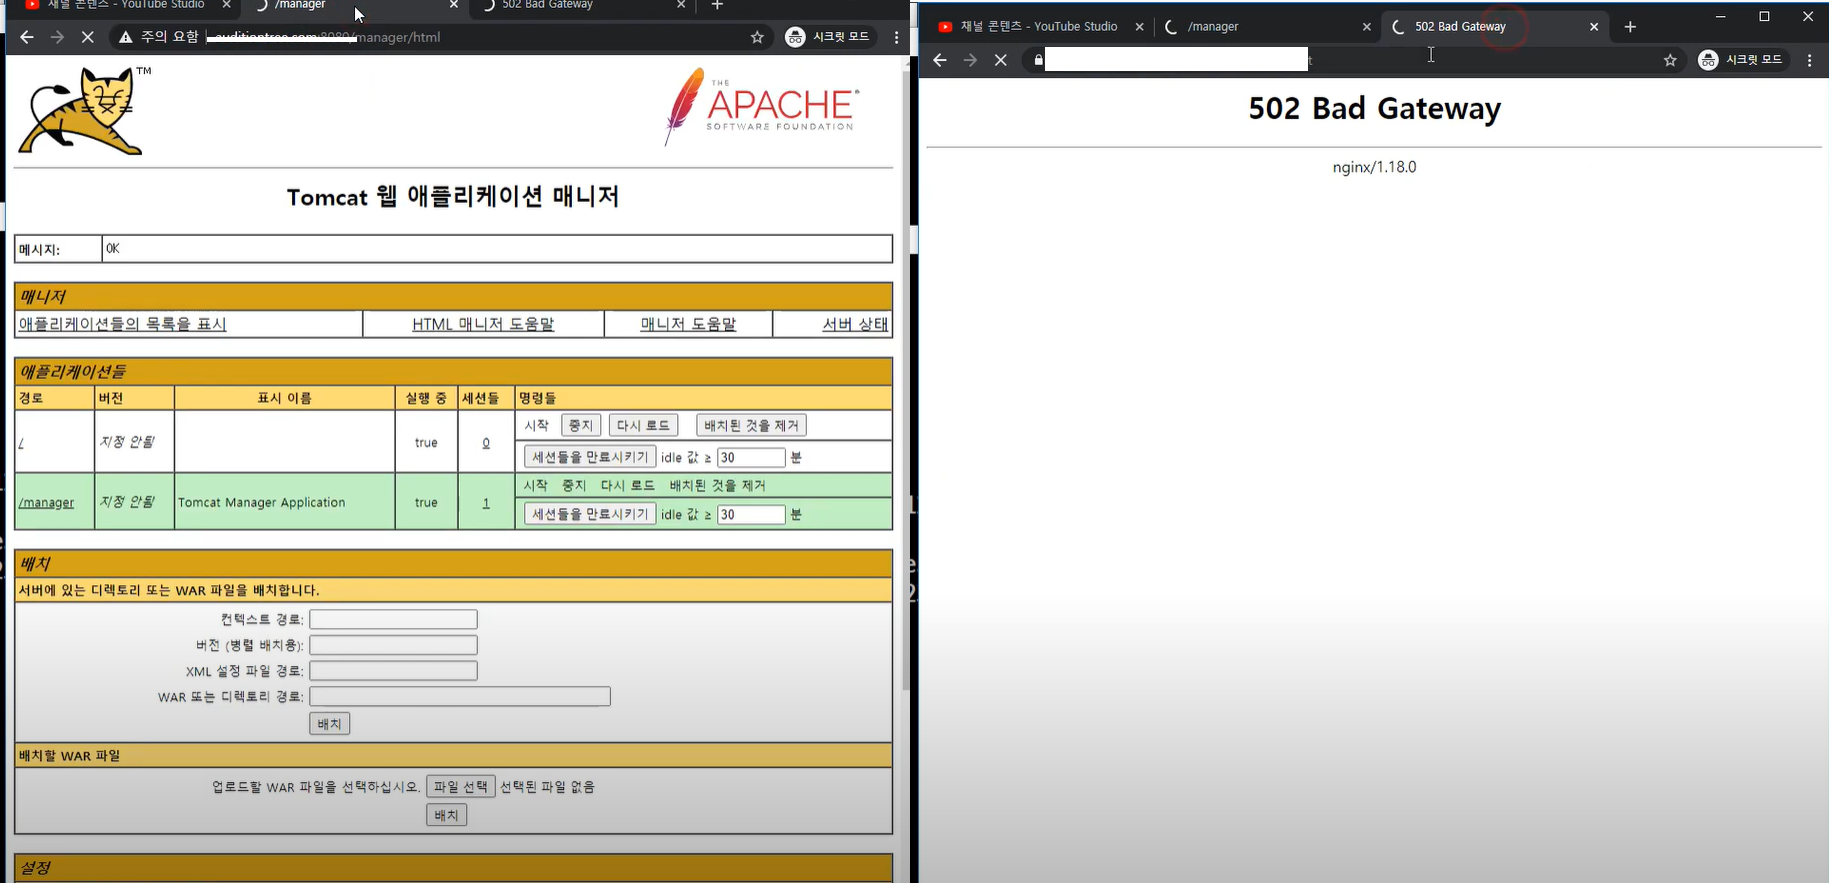Open the /manager path link in applications table
The height and width of the screenshot is (883, 1829).
[46, 502]
